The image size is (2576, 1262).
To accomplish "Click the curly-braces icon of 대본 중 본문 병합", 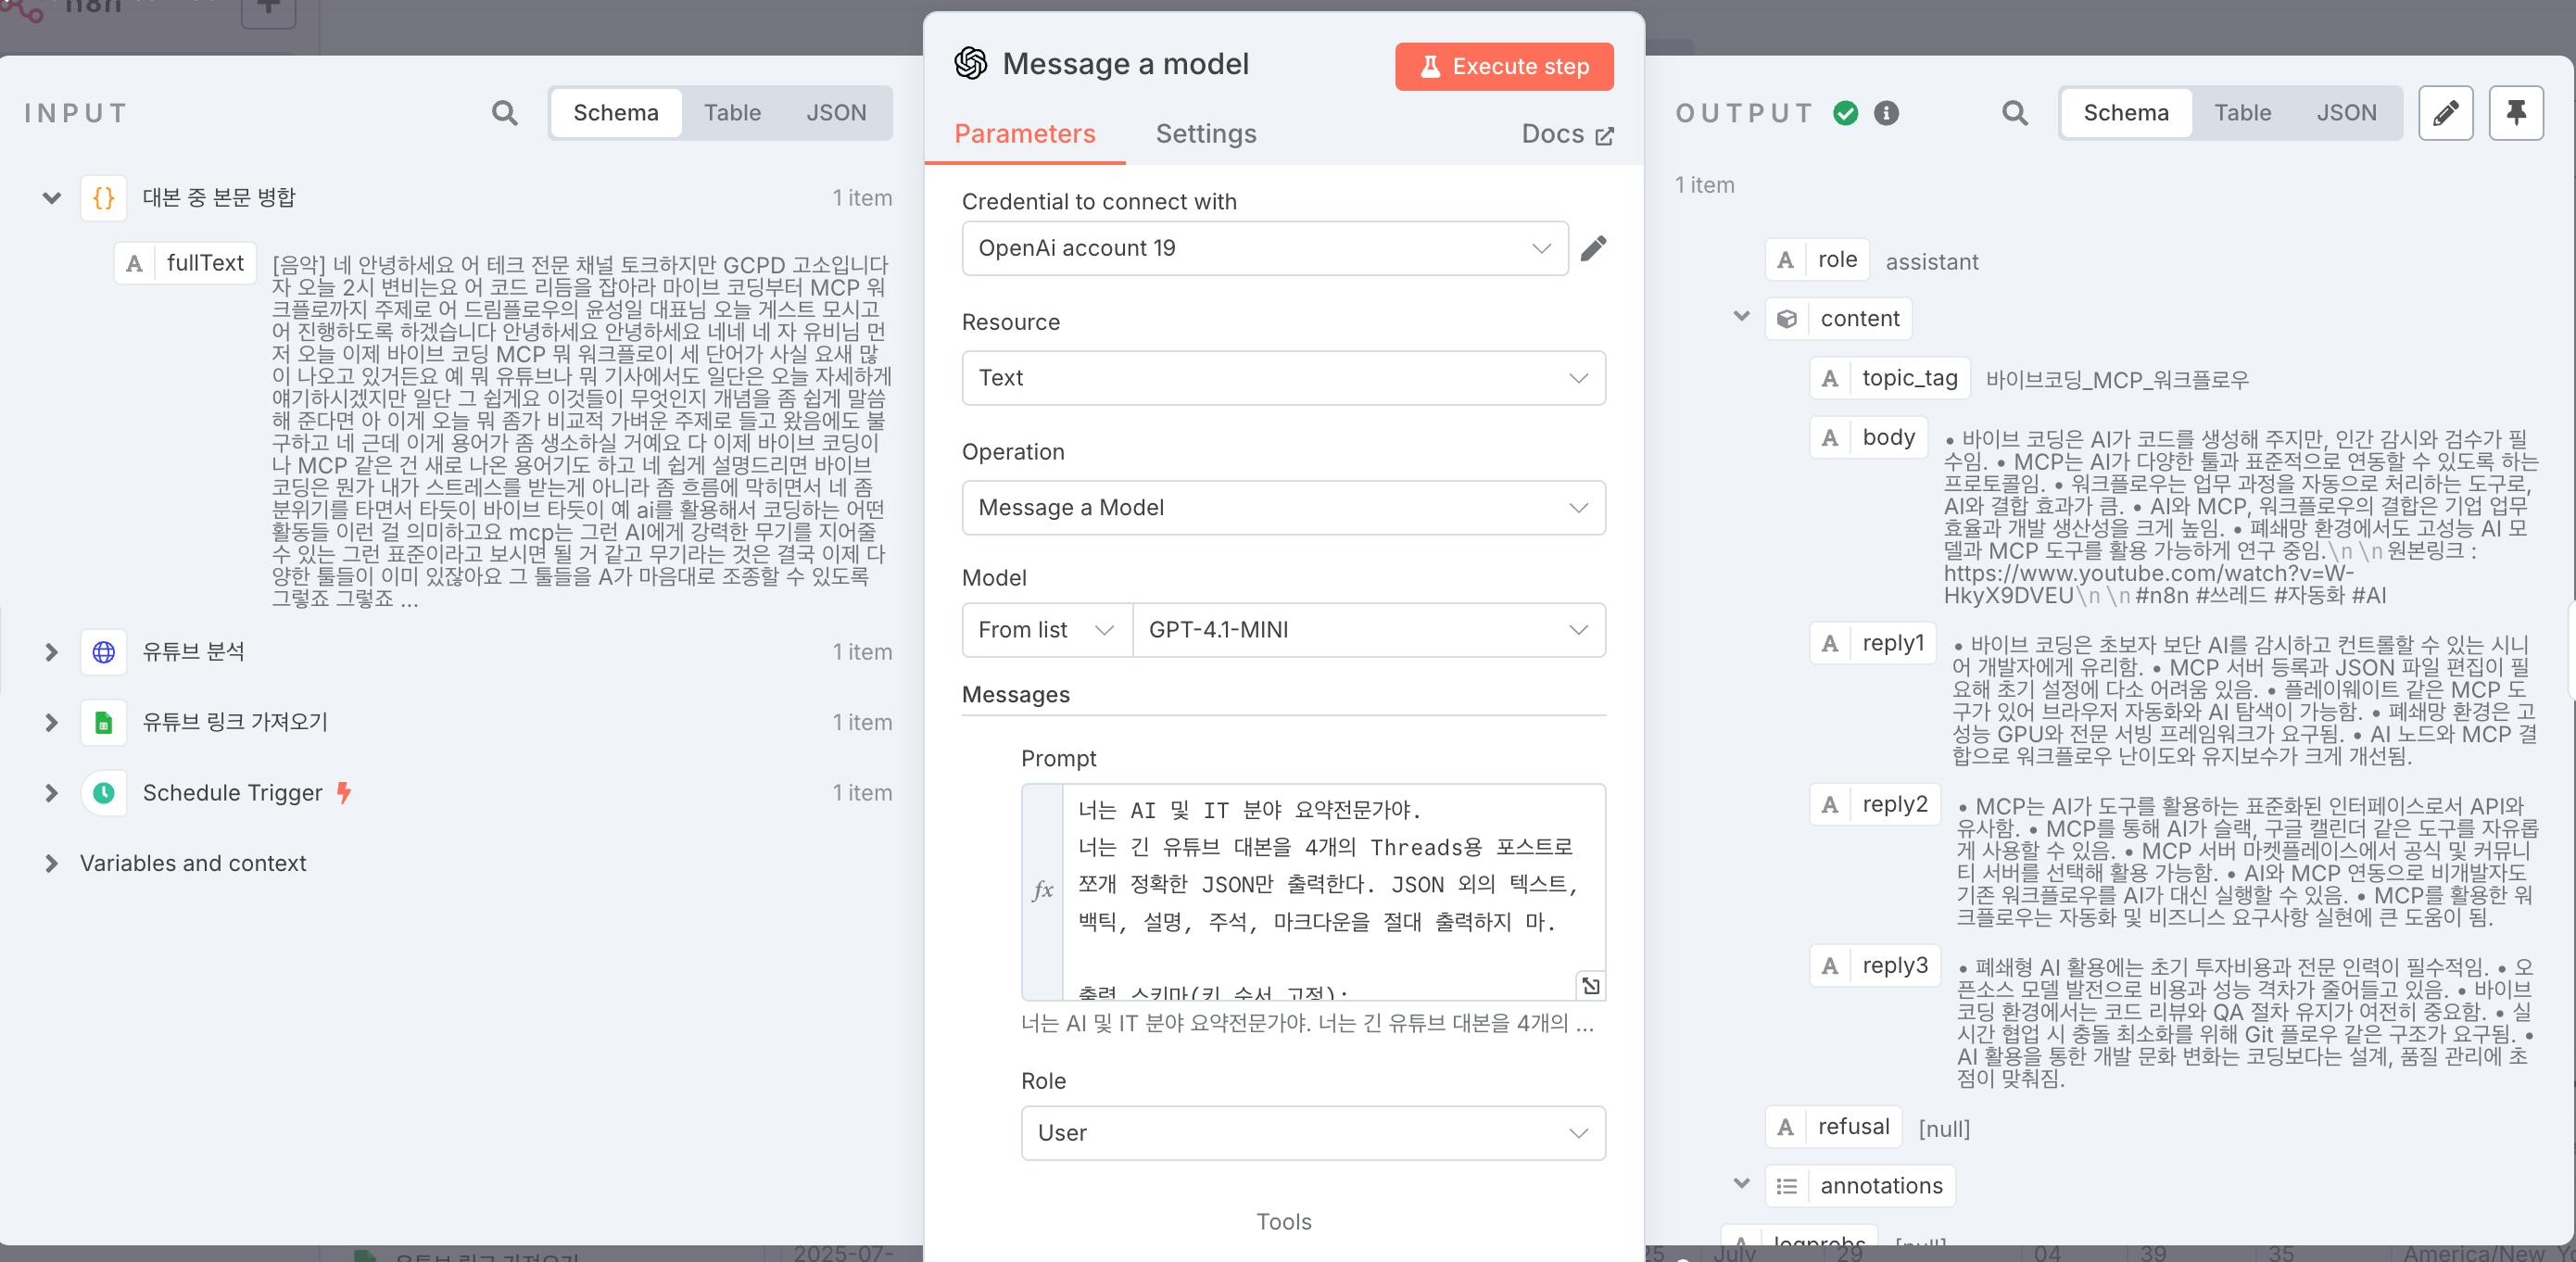I will pos(103,197).
